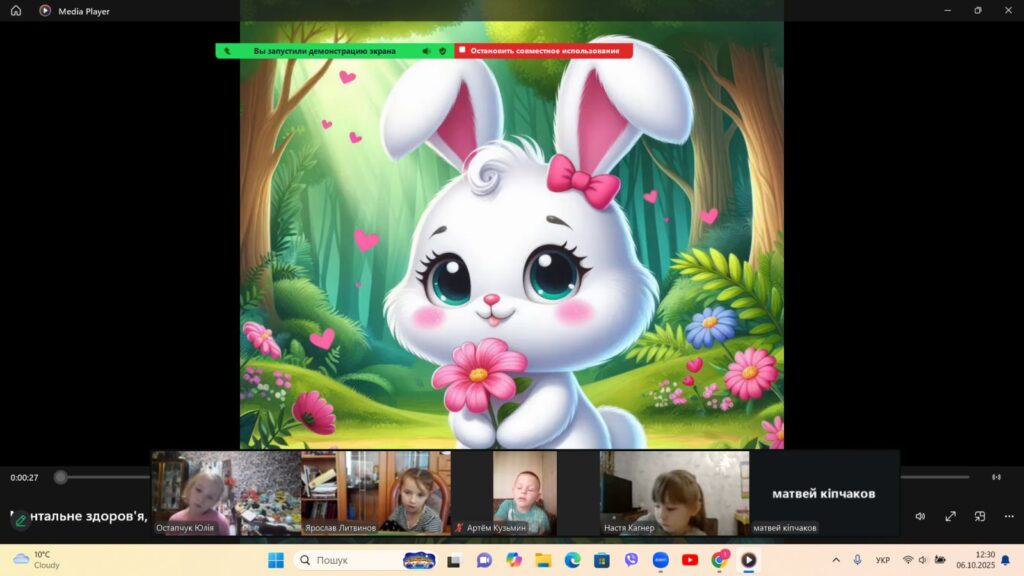
Task: Click the Home icon in Media Player
Action: (16, 11)
